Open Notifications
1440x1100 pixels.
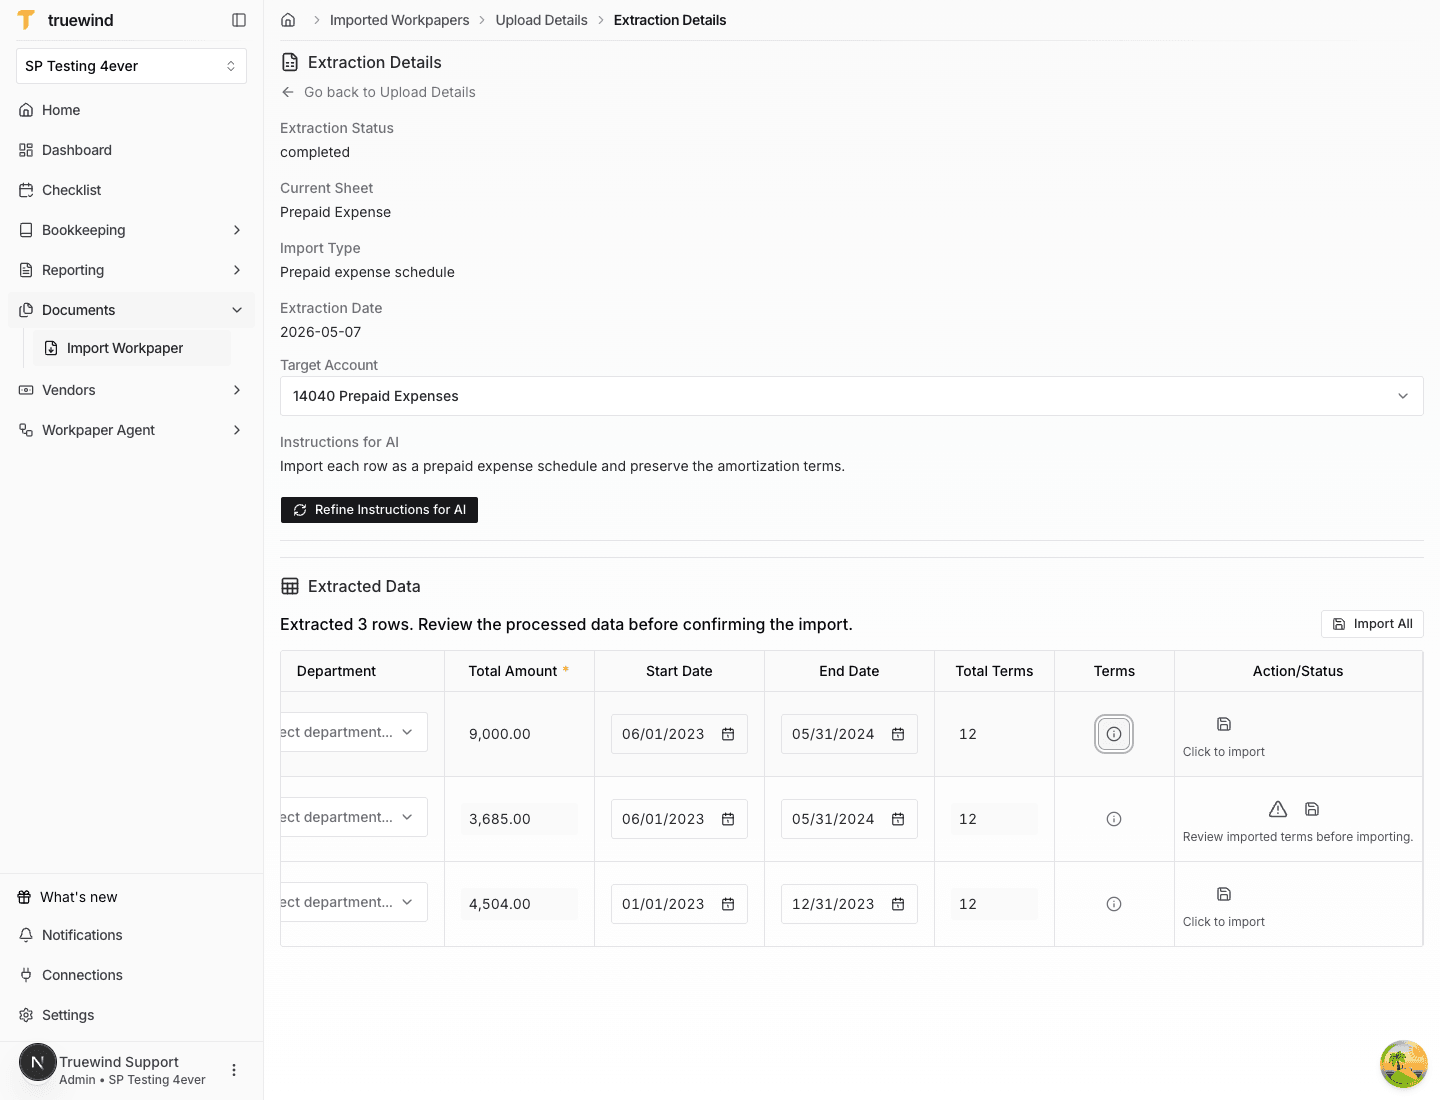(x=131, y=935)
